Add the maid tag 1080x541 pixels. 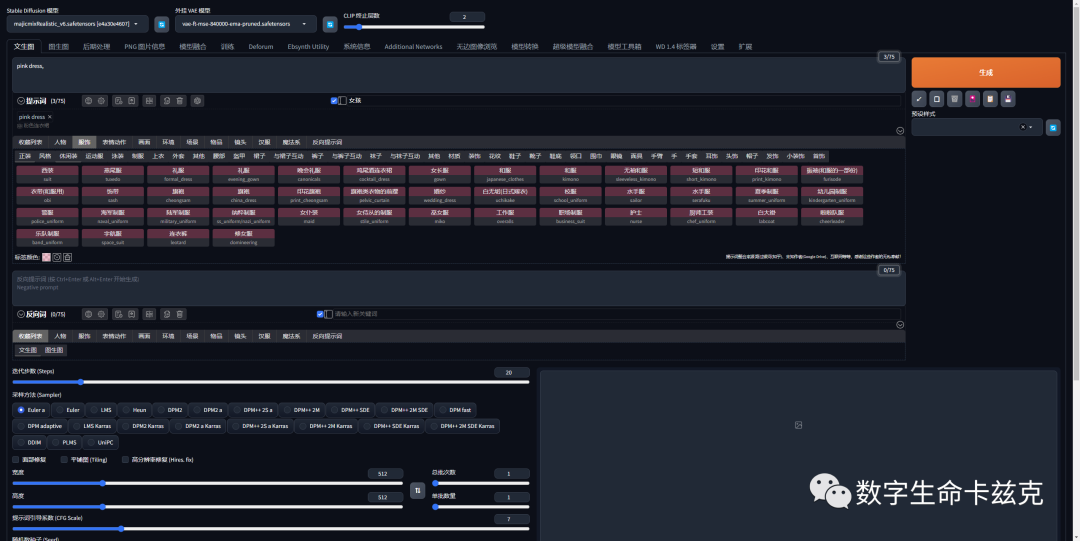[x=309, y=216]
